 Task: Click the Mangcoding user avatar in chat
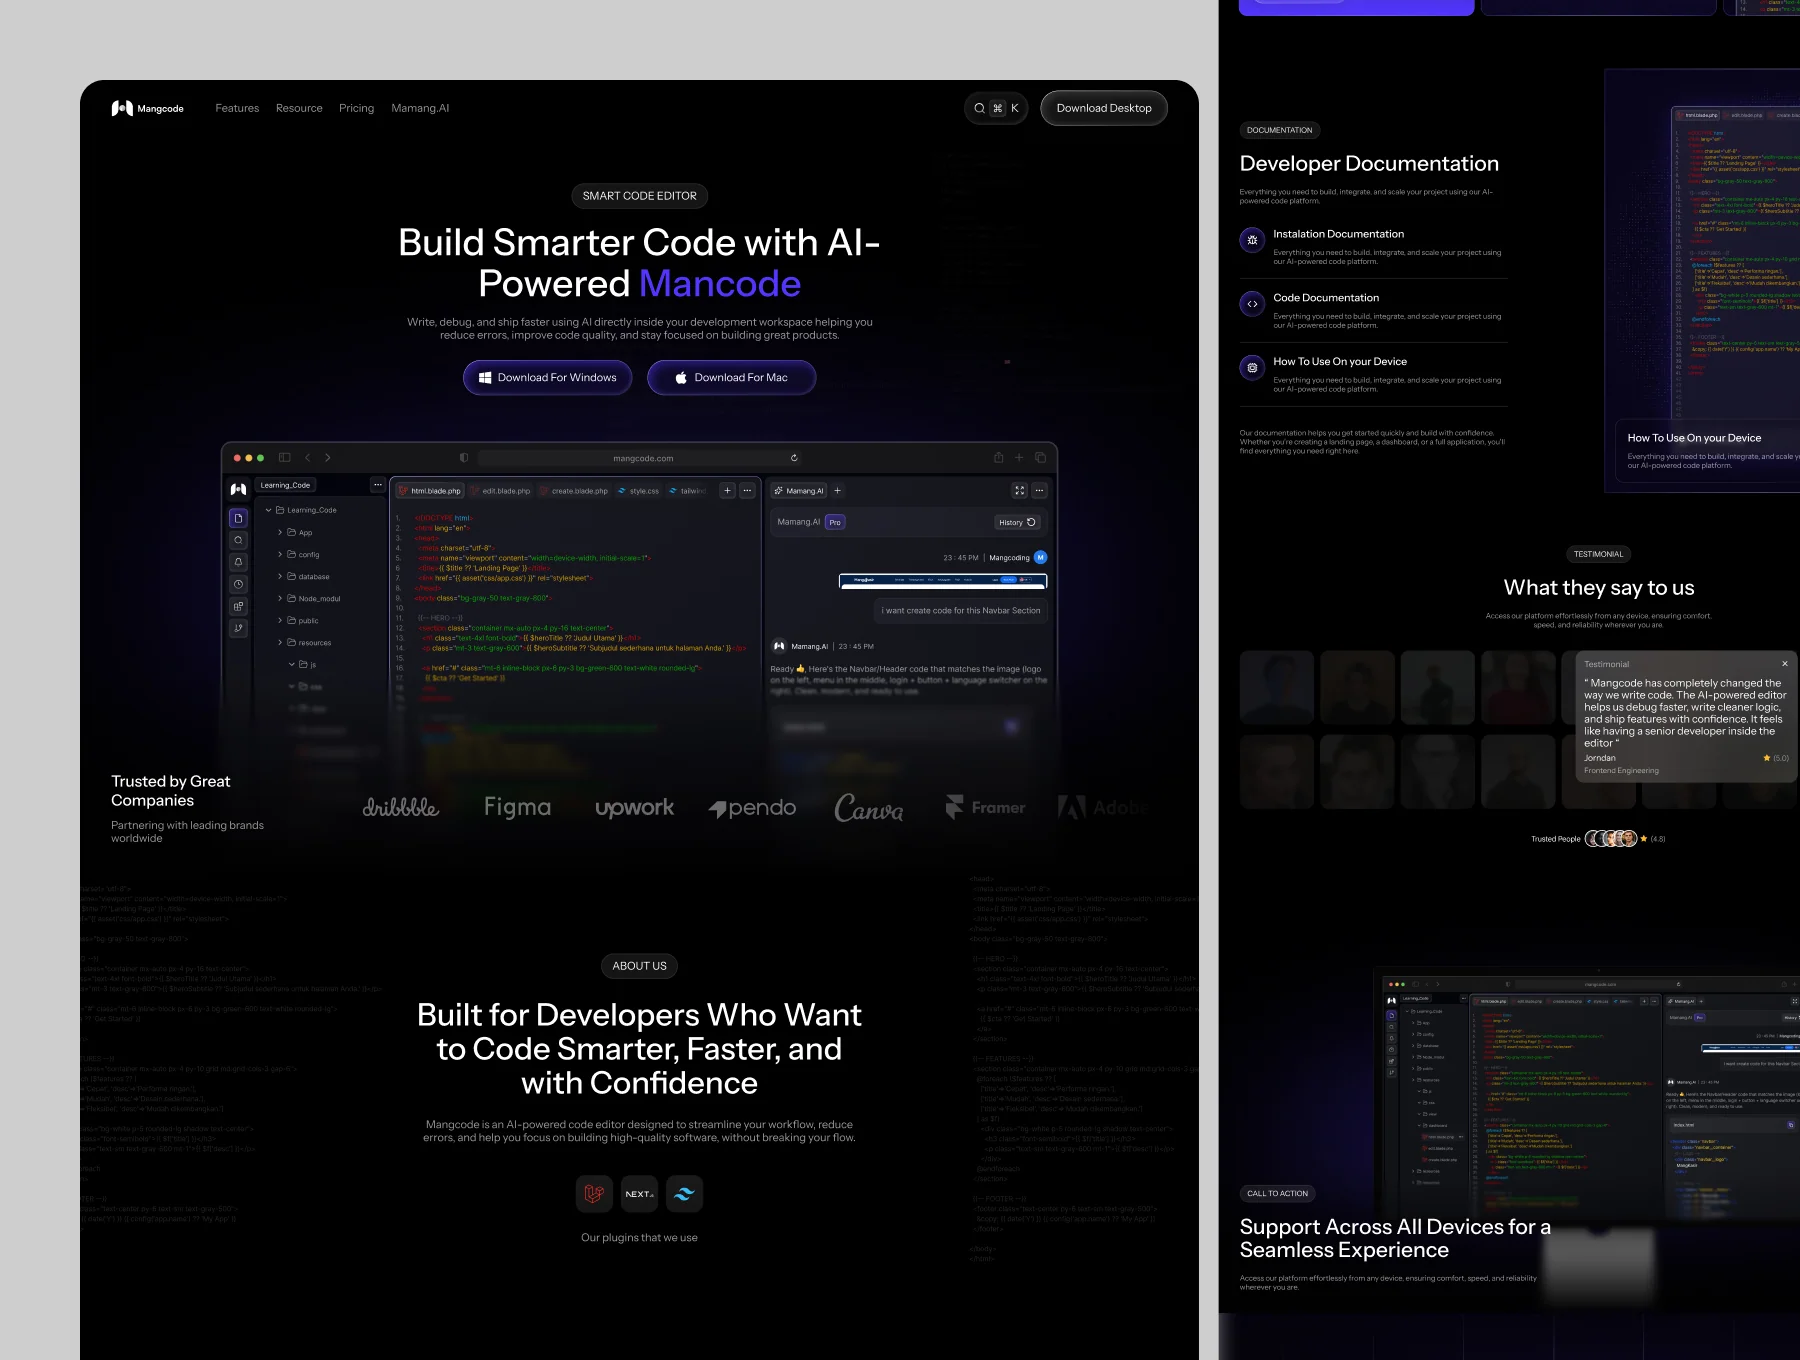click(x=1040, y=557)
